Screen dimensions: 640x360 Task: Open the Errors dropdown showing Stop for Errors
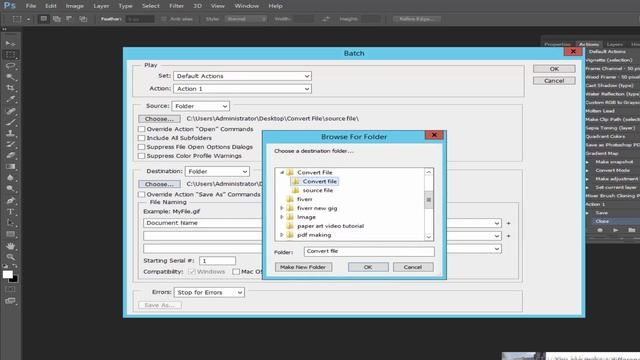pyautogui.click(x=209, y=292)
